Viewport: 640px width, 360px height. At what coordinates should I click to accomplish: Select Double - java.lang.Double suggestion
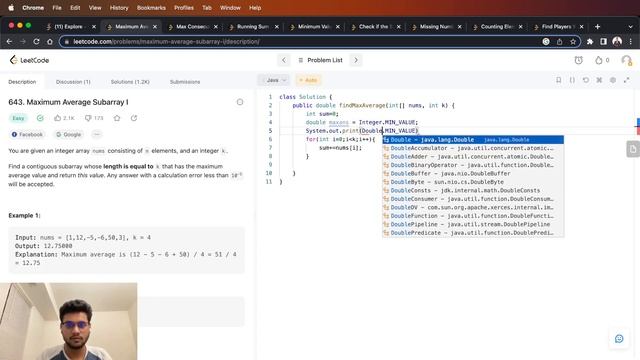point(473,140)
